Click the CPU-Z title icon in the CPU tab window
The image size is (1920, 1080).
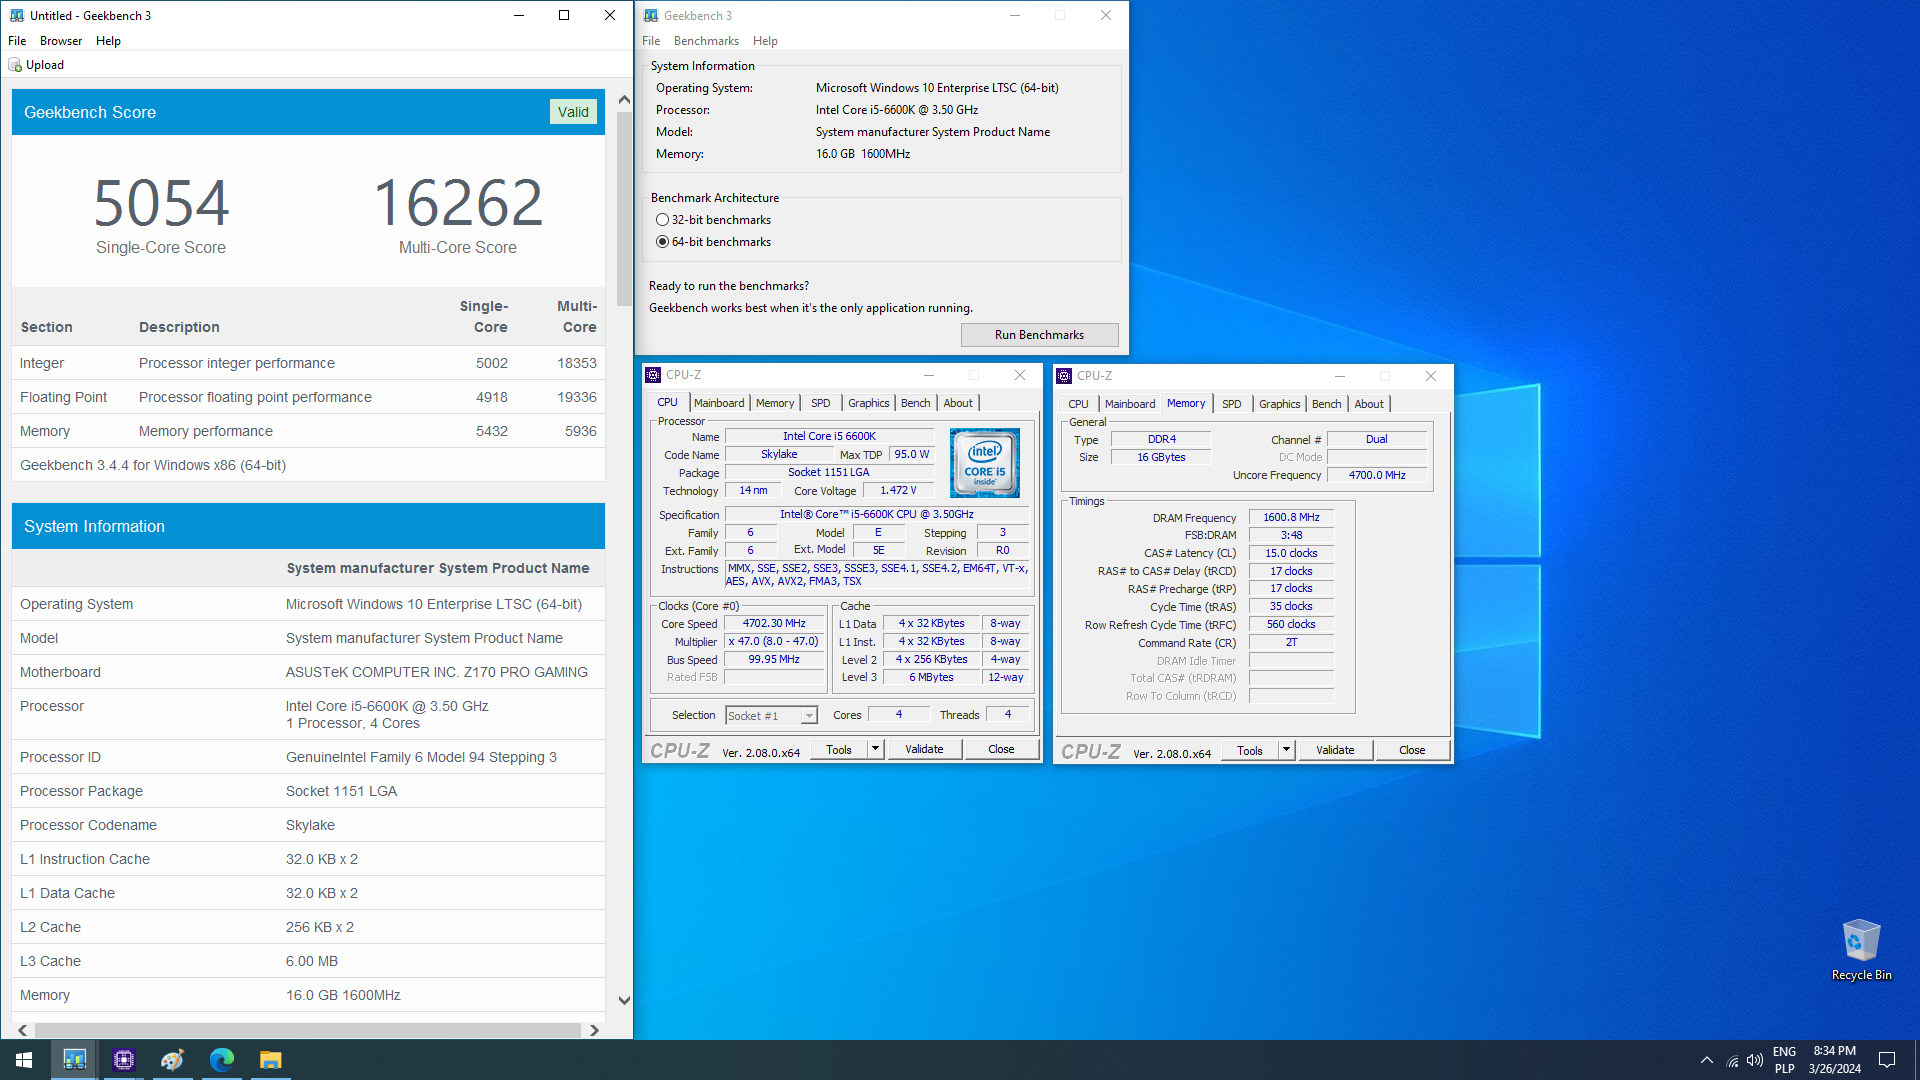(653, 375)
